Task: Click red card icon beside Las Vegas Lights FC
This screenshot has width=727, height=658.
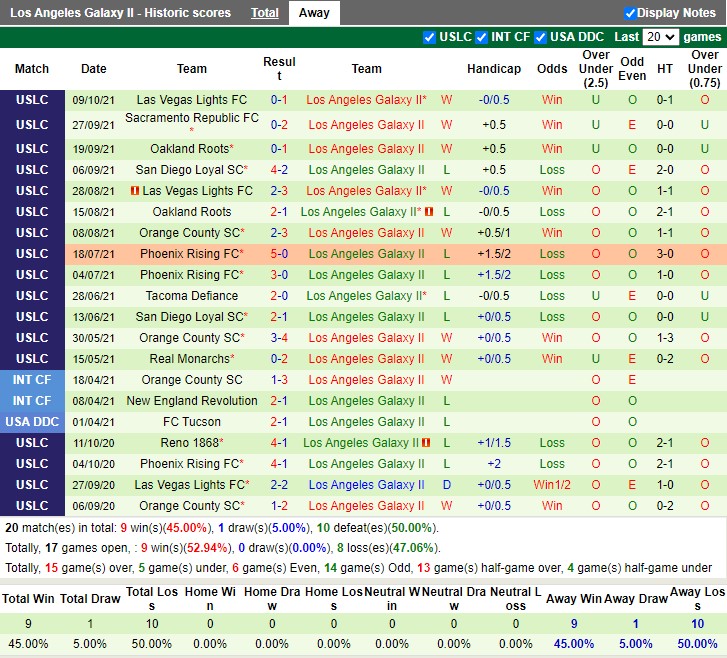Action: (135, 191)
